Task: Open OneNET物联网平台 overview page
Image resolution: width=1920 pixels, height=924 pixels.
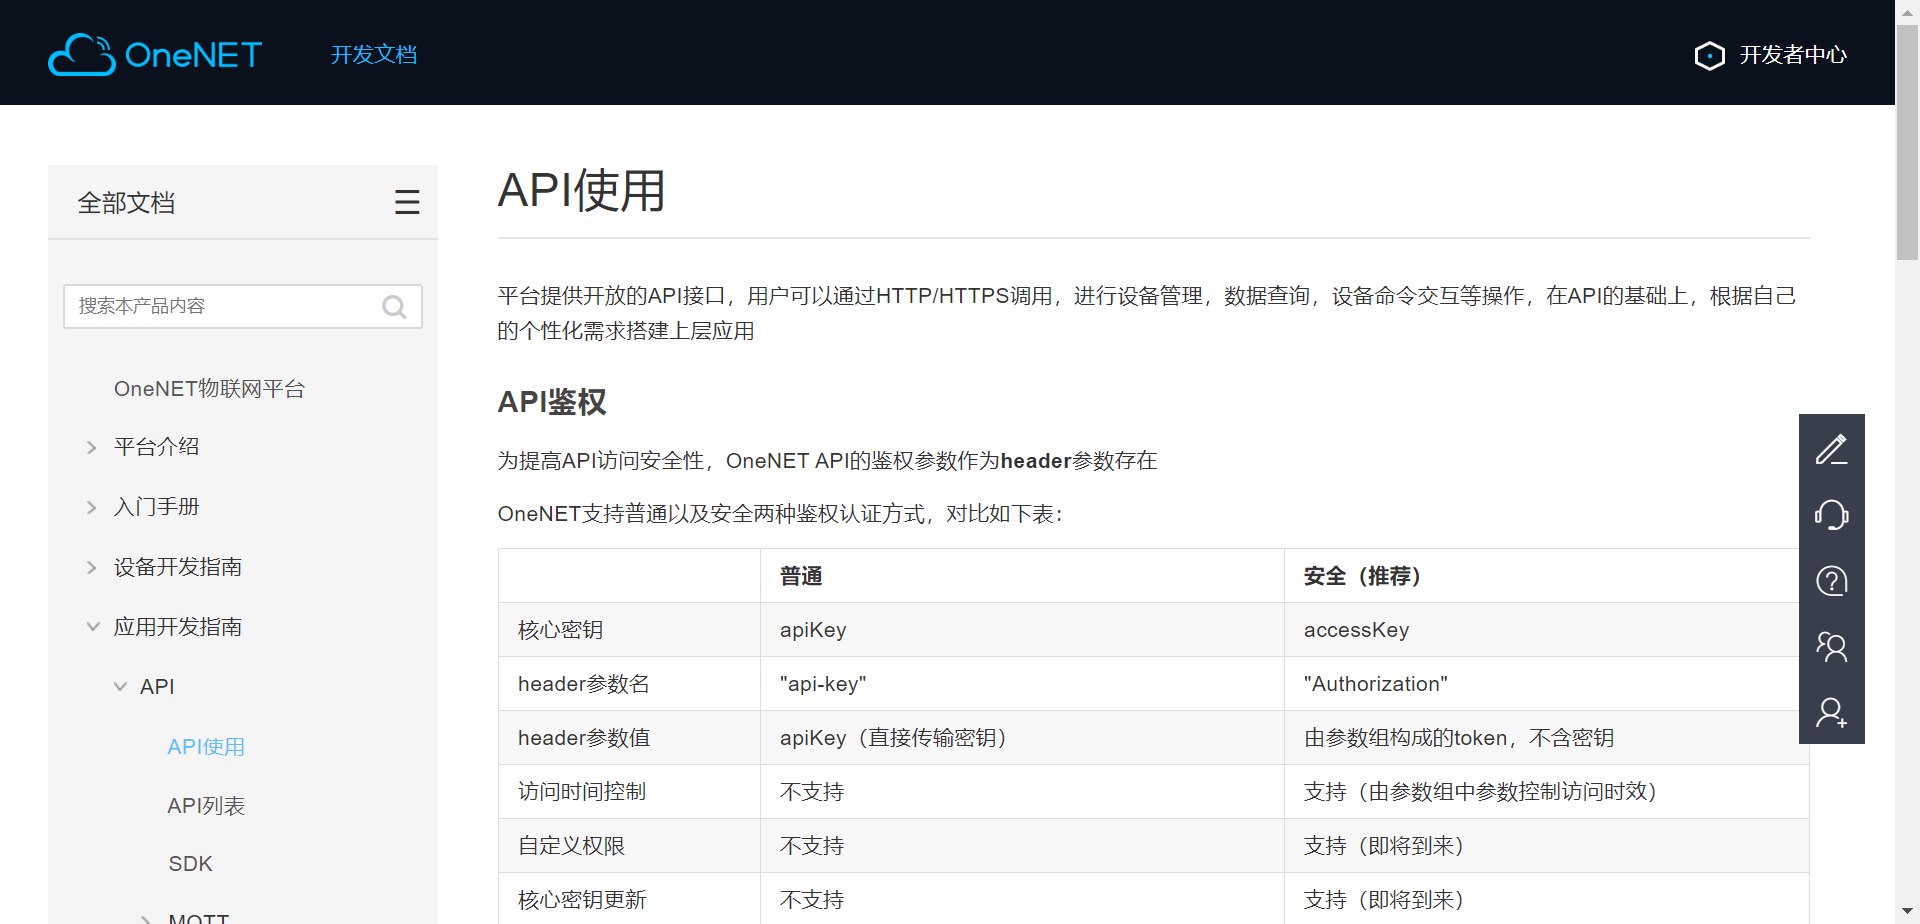Action: tap(209, 388)
